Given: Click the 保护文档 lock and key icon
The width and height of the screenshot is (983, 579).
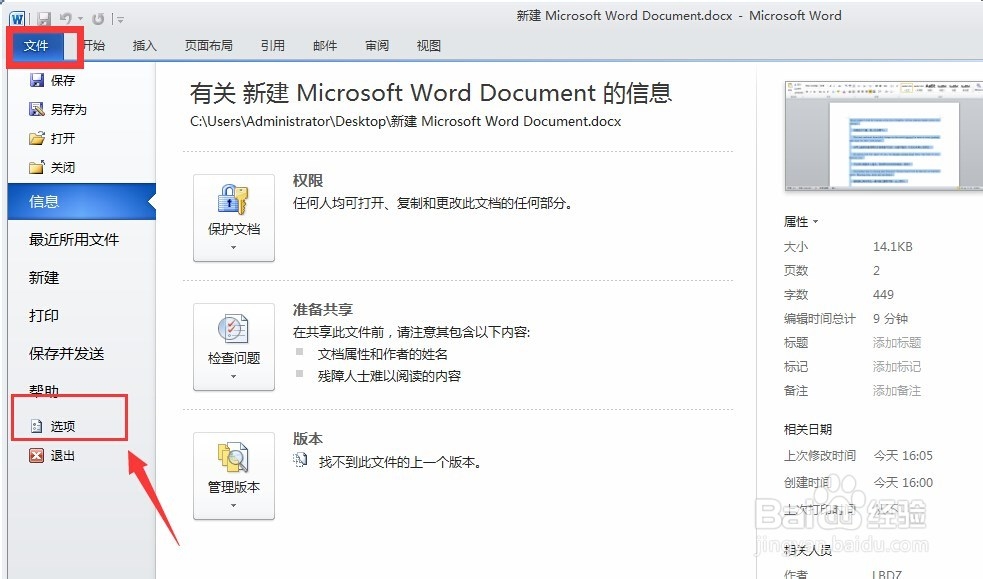Looking at the screenshot, I should click(x=233, y=200).
